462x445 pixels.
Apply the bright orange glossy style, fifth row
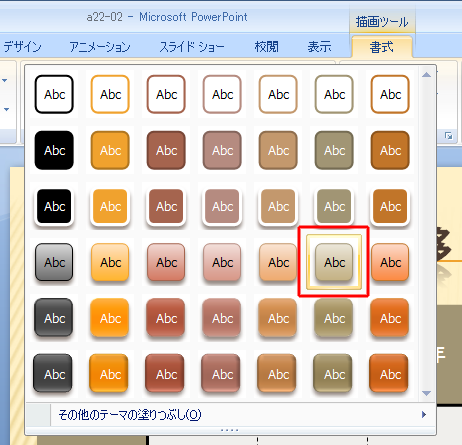coord(110,318)
